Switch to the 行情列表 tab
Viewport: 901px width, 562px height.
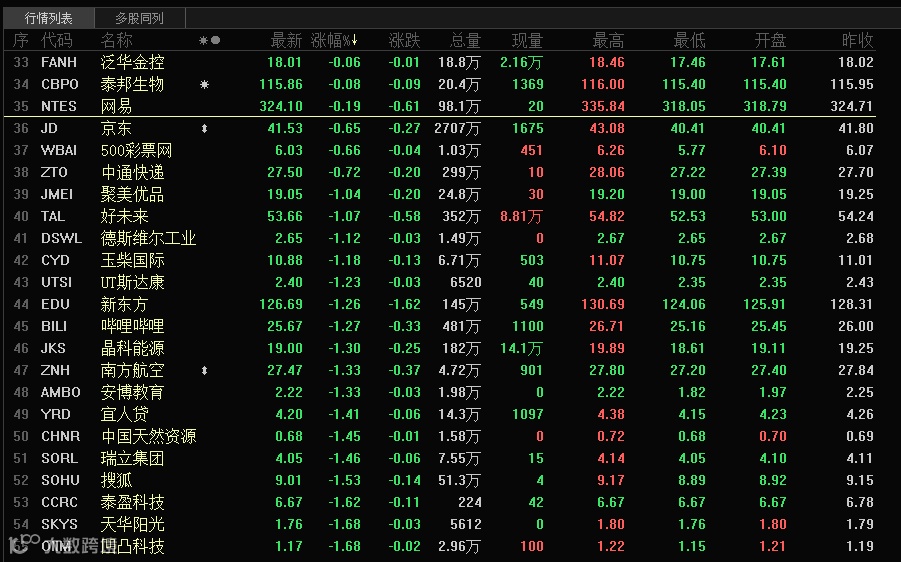[x=49, y=18]
